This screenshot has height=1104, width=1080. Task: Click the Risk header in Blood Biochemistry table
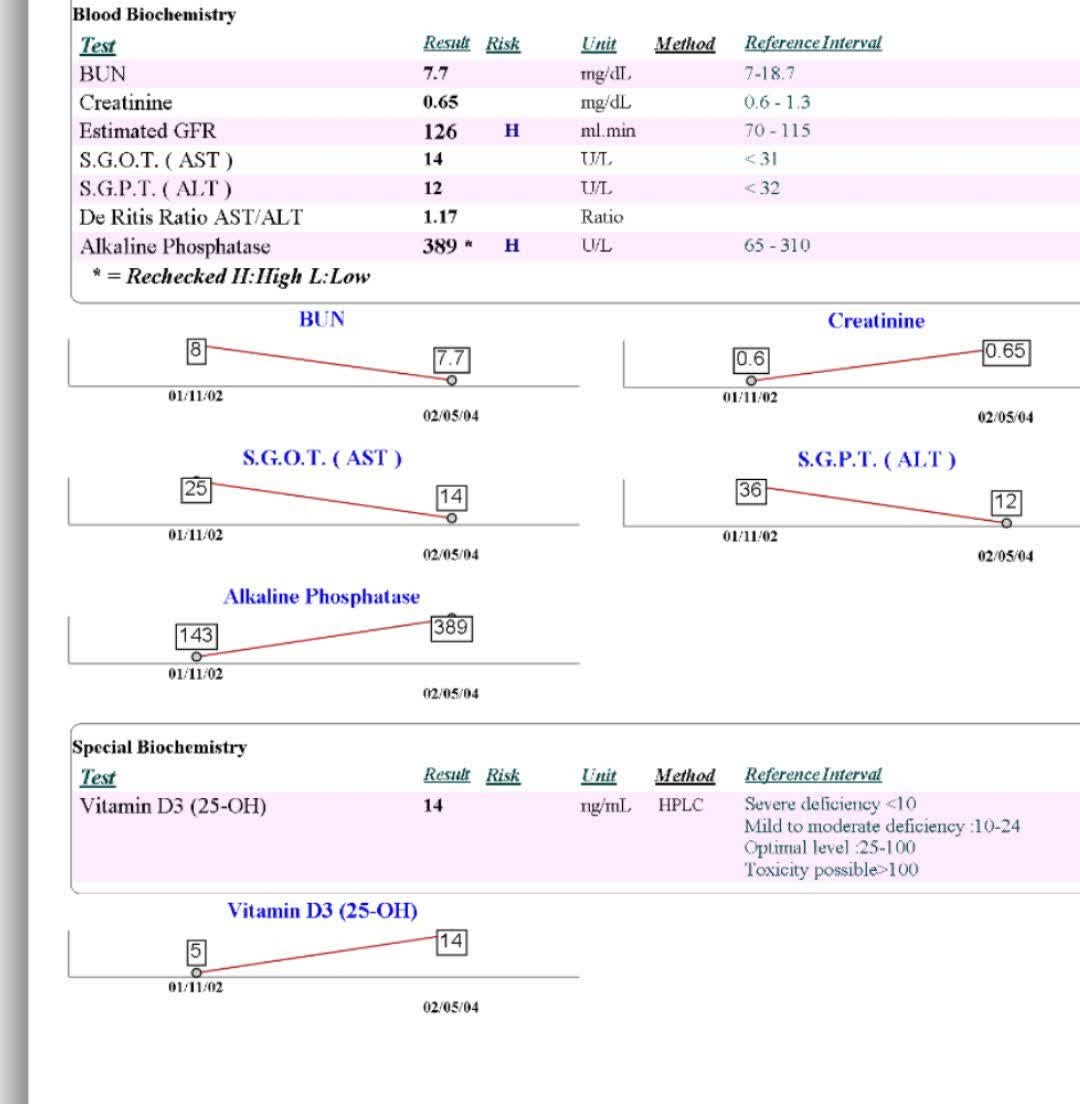point(503,44)
